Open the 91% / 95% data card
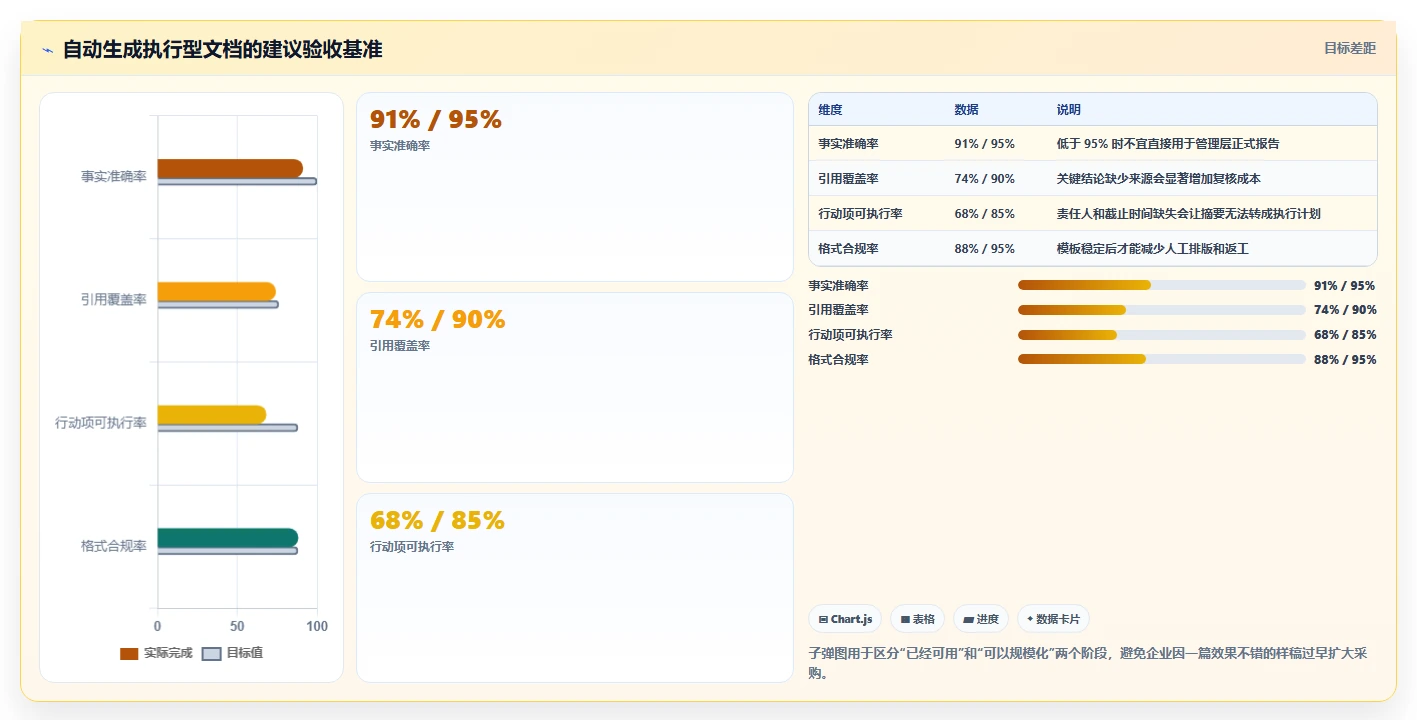This screenshot has height=720, width=1417. [575, 187]
